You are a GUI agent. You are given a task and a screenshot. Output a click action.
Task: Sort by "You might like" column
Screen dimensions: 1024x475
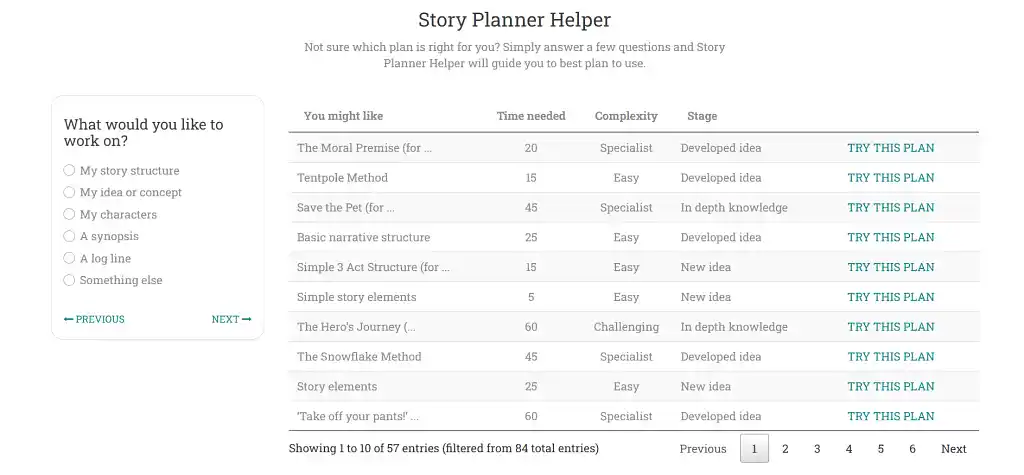point(343,116)
